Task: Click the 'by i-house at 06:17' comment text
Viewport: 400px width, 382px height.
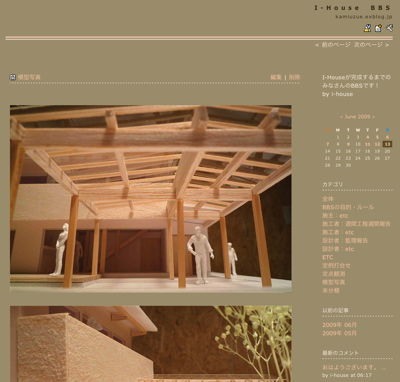Action: click(x=347, y=375)
